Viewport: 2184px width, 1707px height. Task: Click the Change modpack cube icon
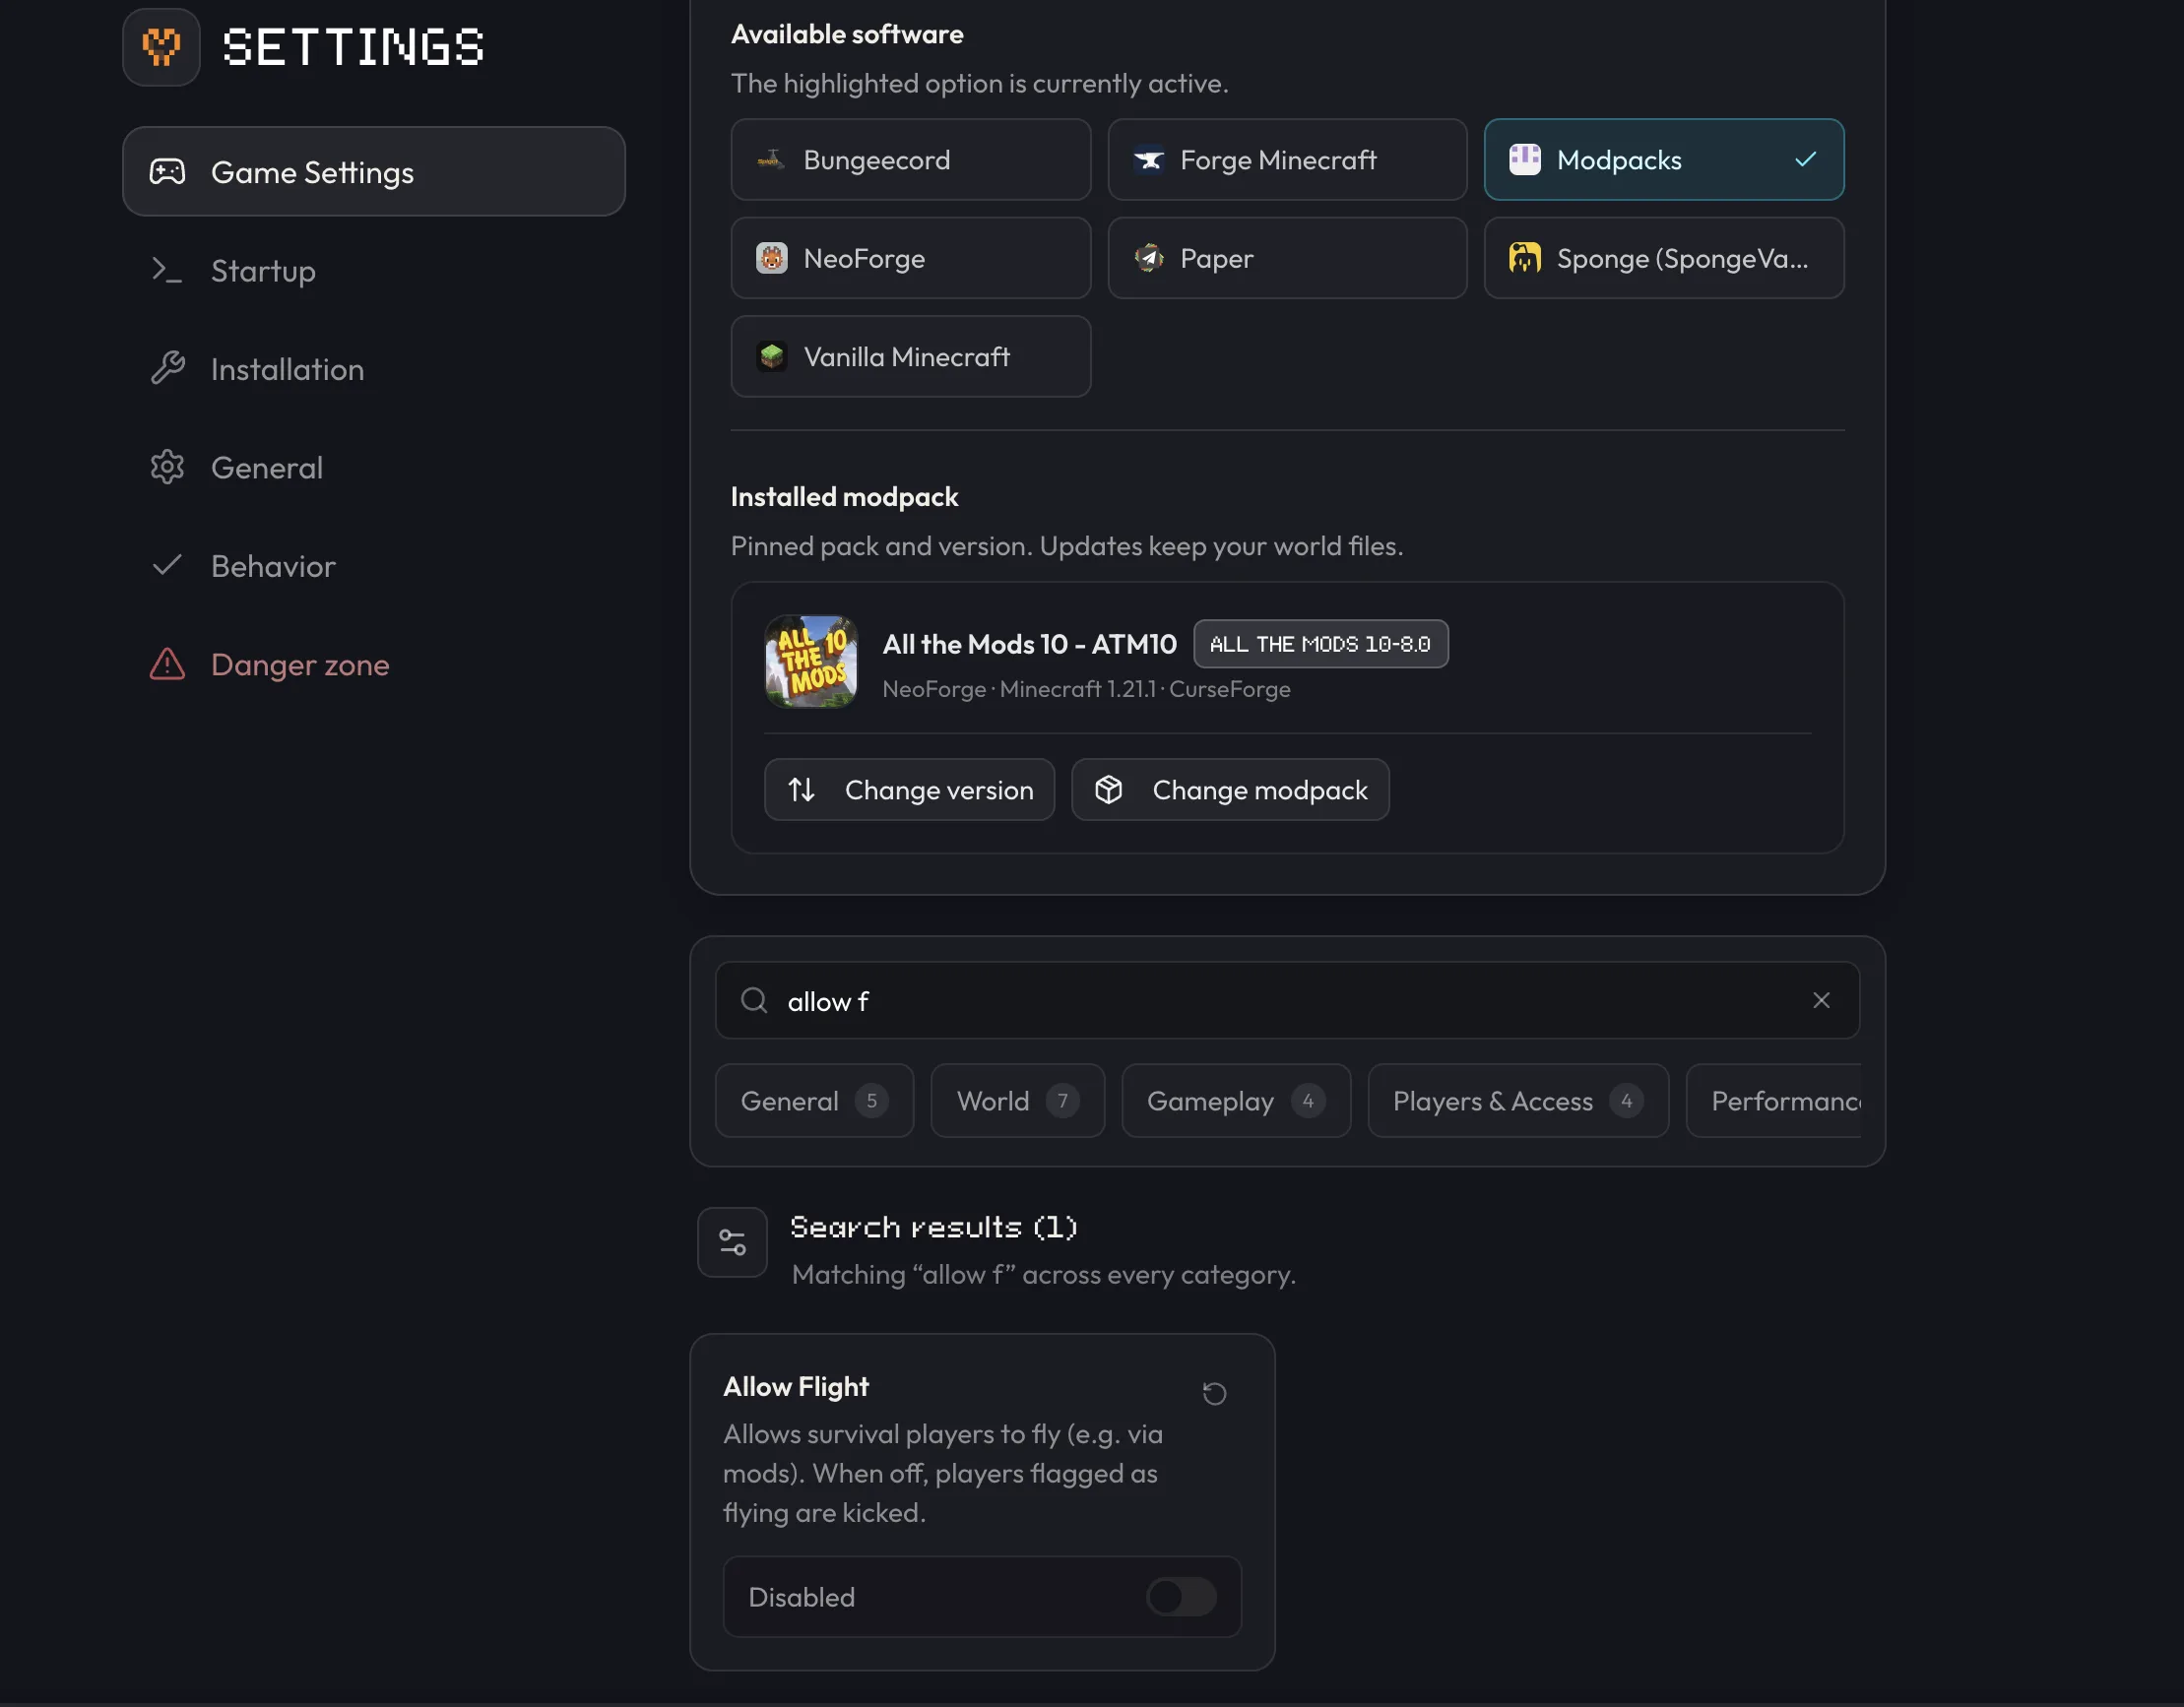[x=1108, y=790]
